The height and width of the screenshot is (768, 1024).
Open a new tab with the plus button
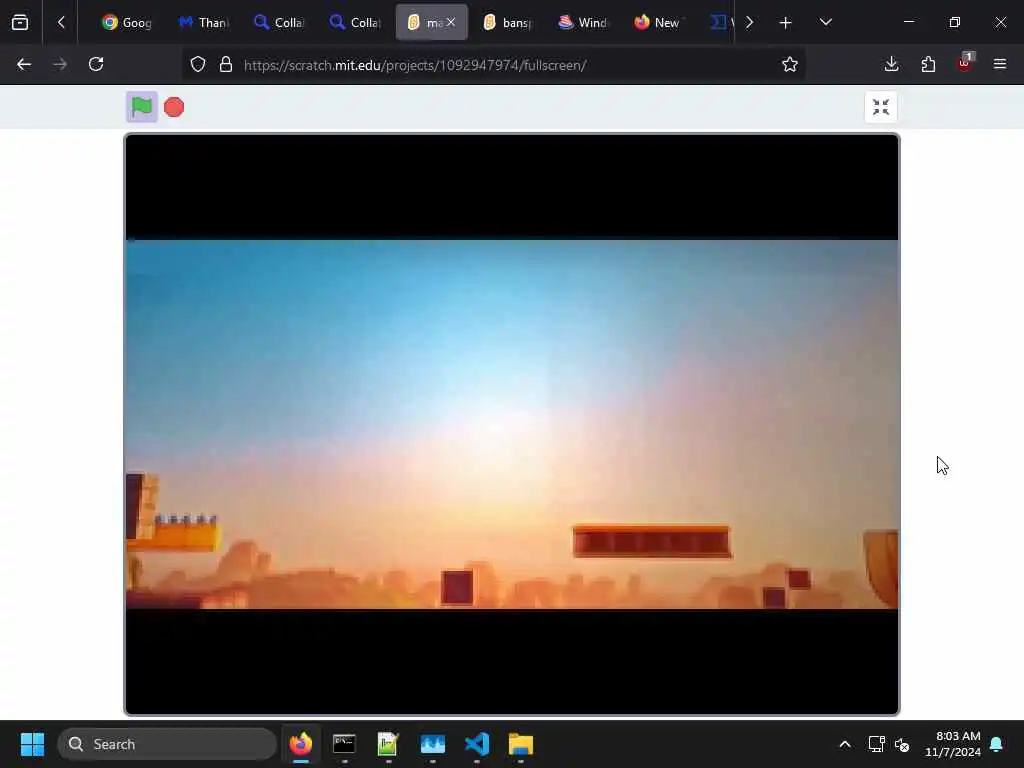tap(785, 23)
